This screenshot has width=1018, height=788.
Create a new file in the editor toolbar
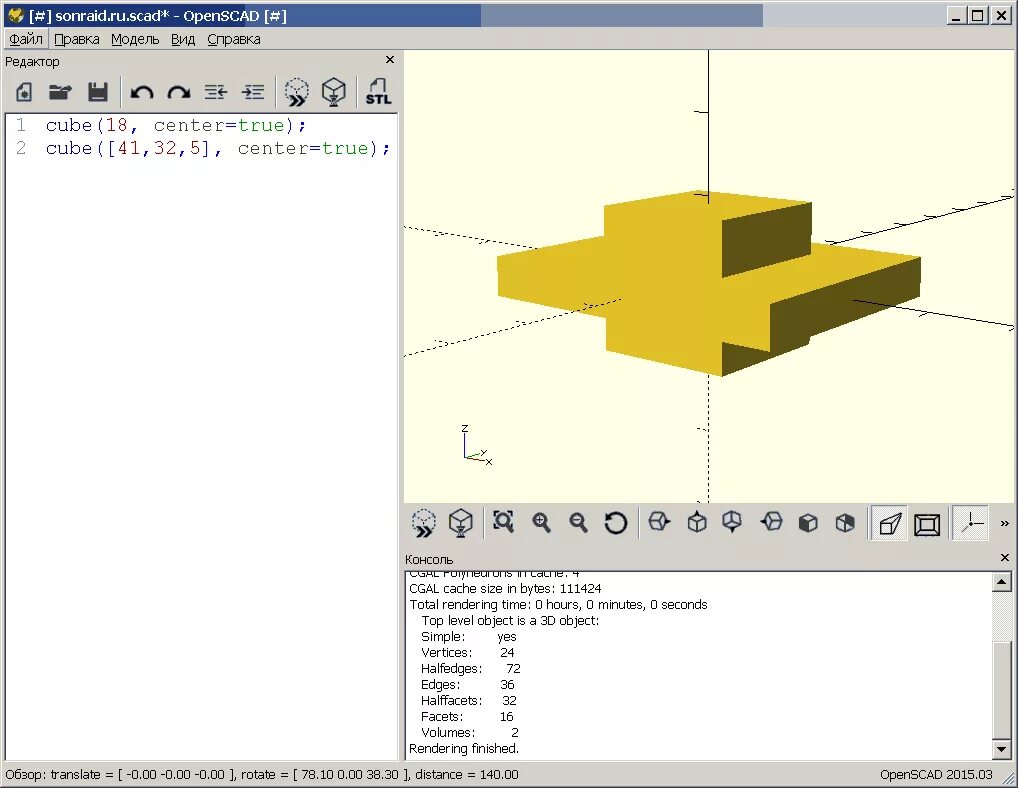pos(23,92)
